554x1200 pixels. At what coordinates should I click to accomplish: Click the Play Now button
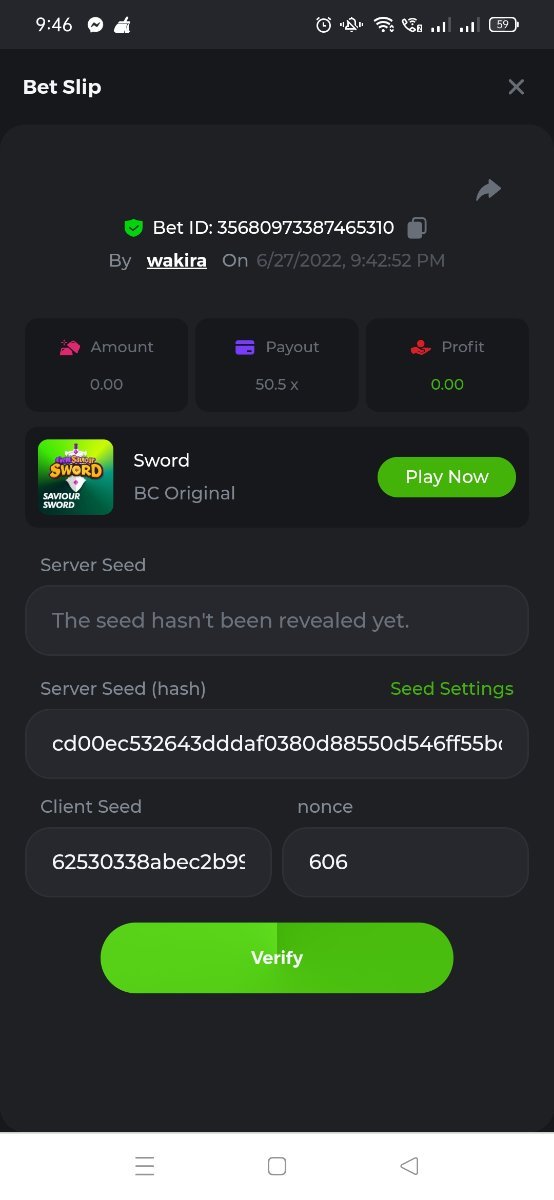pyautogui.click(x=447, y=477)
